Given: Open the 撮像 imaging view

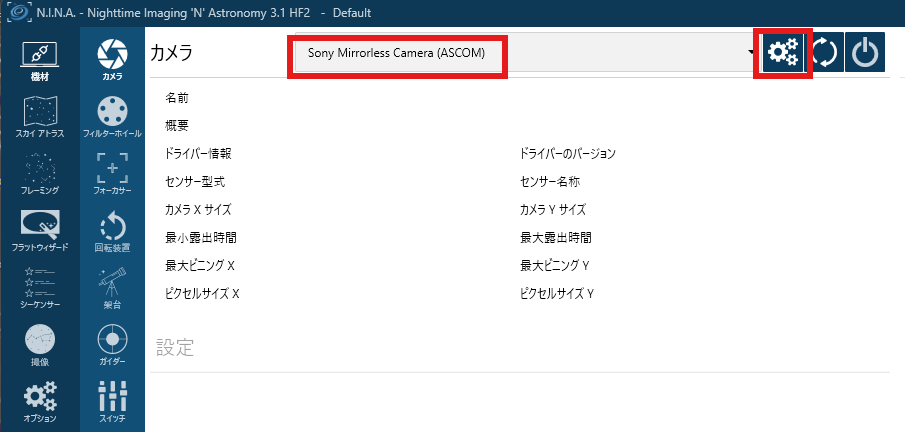Looking at the screenshot, I should click(x=39, y=344).
